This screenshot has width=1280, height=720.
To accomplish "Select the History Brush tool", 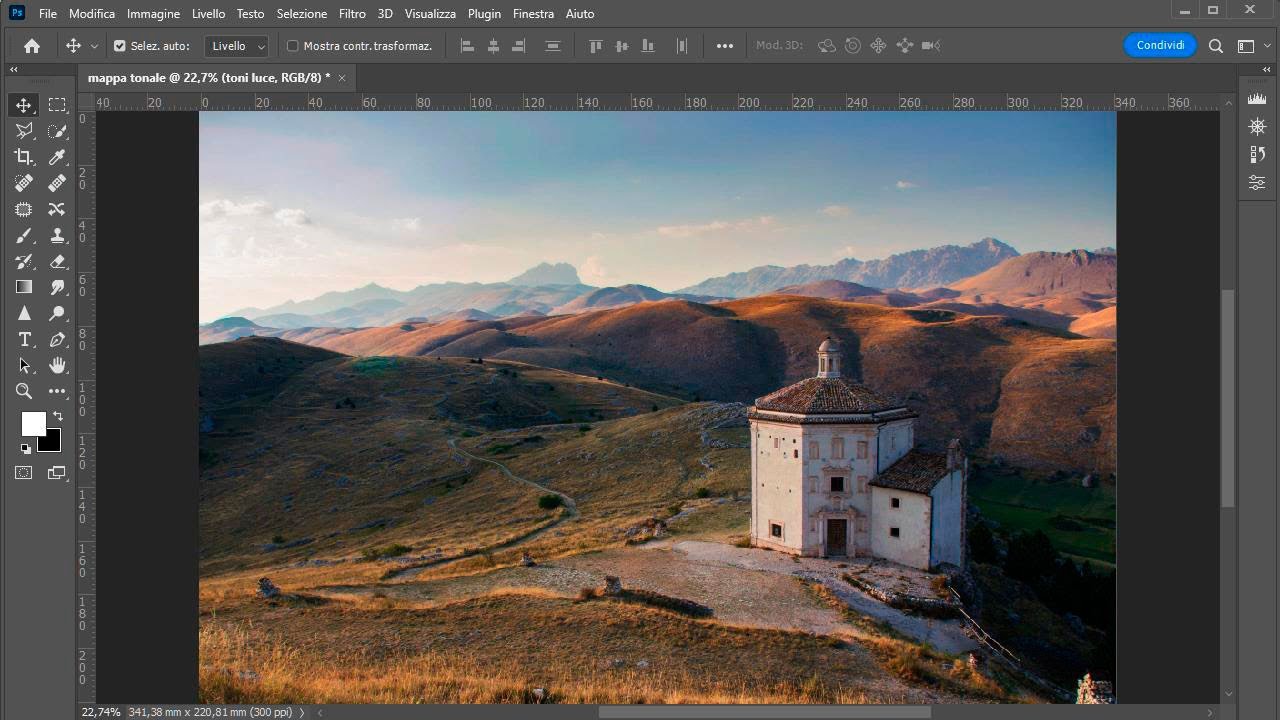I will (24, 261).
